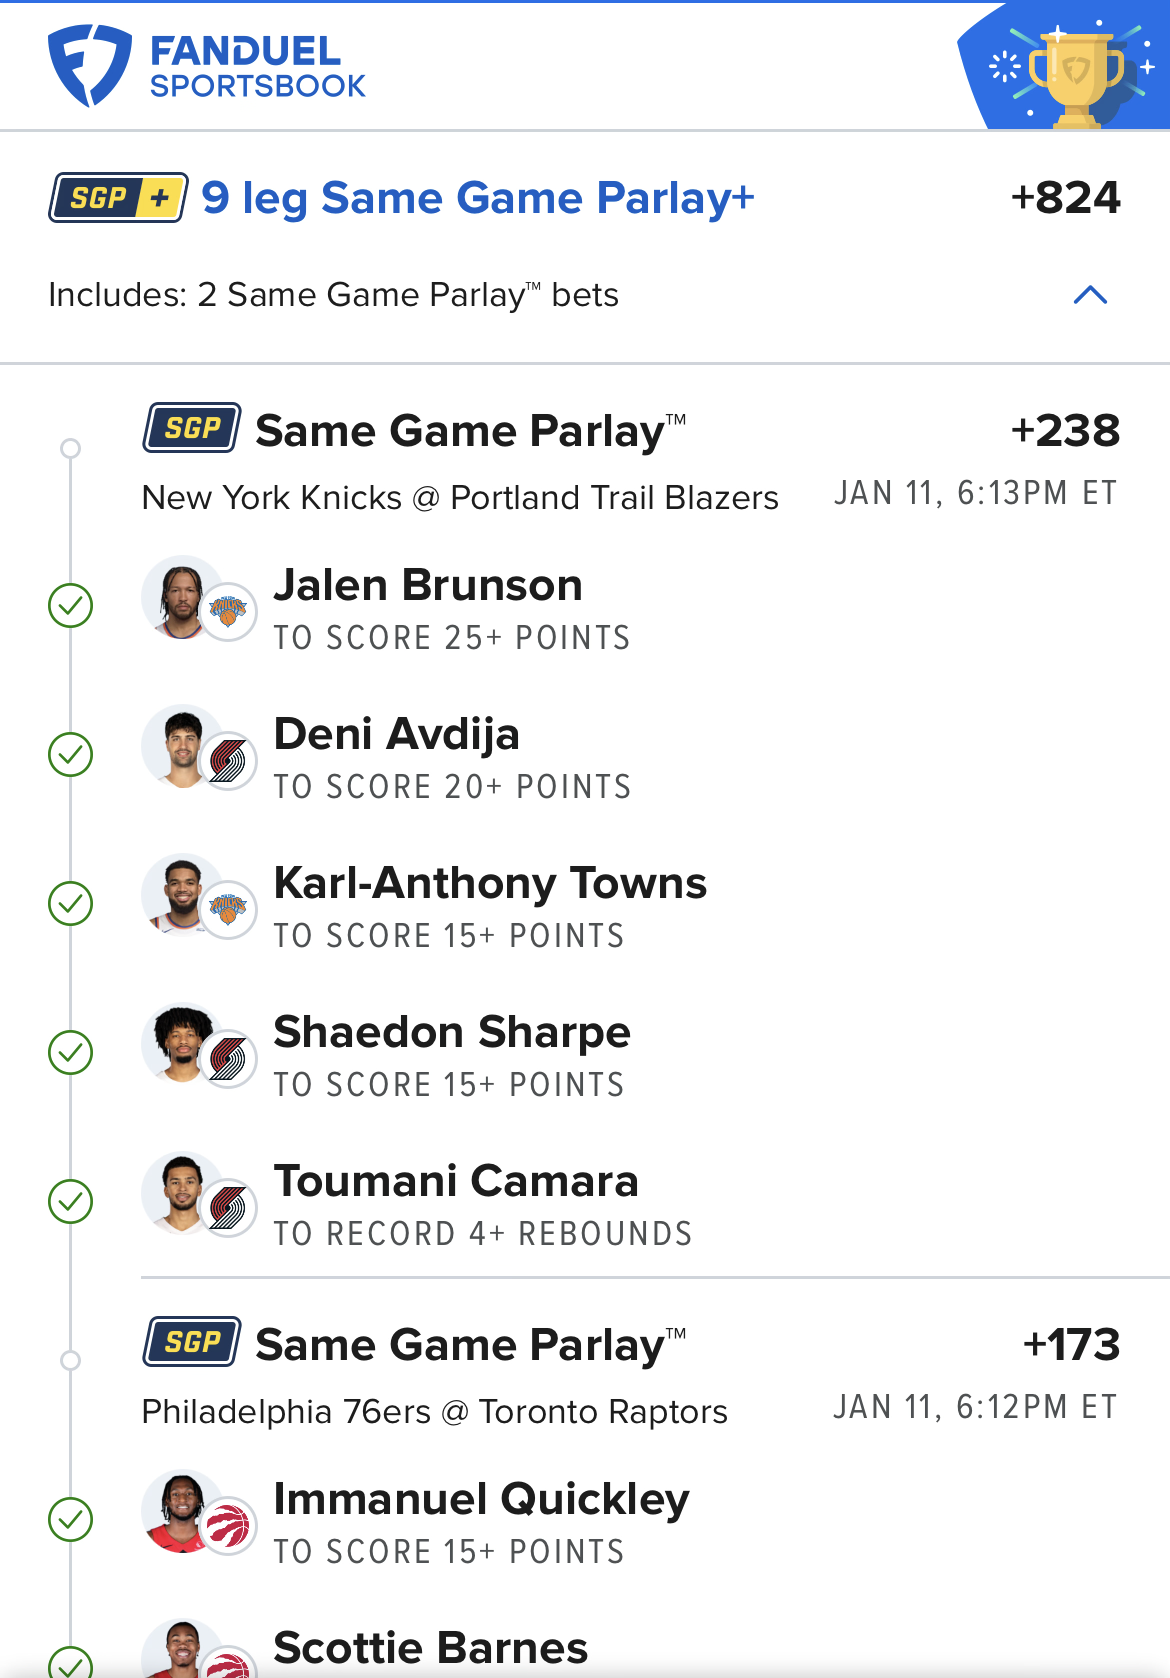1170x1678 pixels.
Task: Click green checkmark beside Toumani Camara
Action: 71,1202
